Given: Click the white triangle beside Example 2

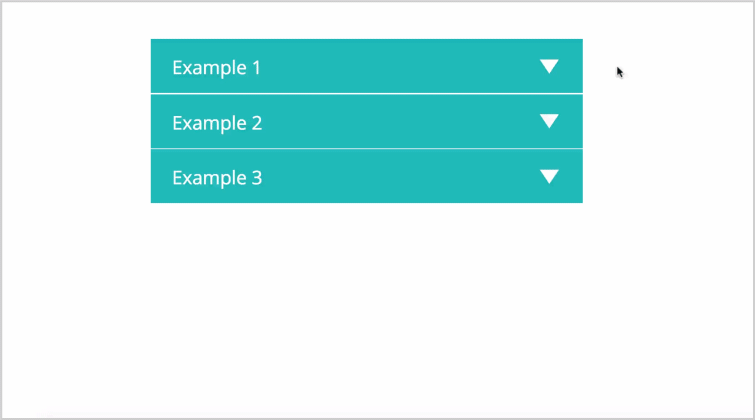Looking at the screenshot, I should (x=549, y=121).
